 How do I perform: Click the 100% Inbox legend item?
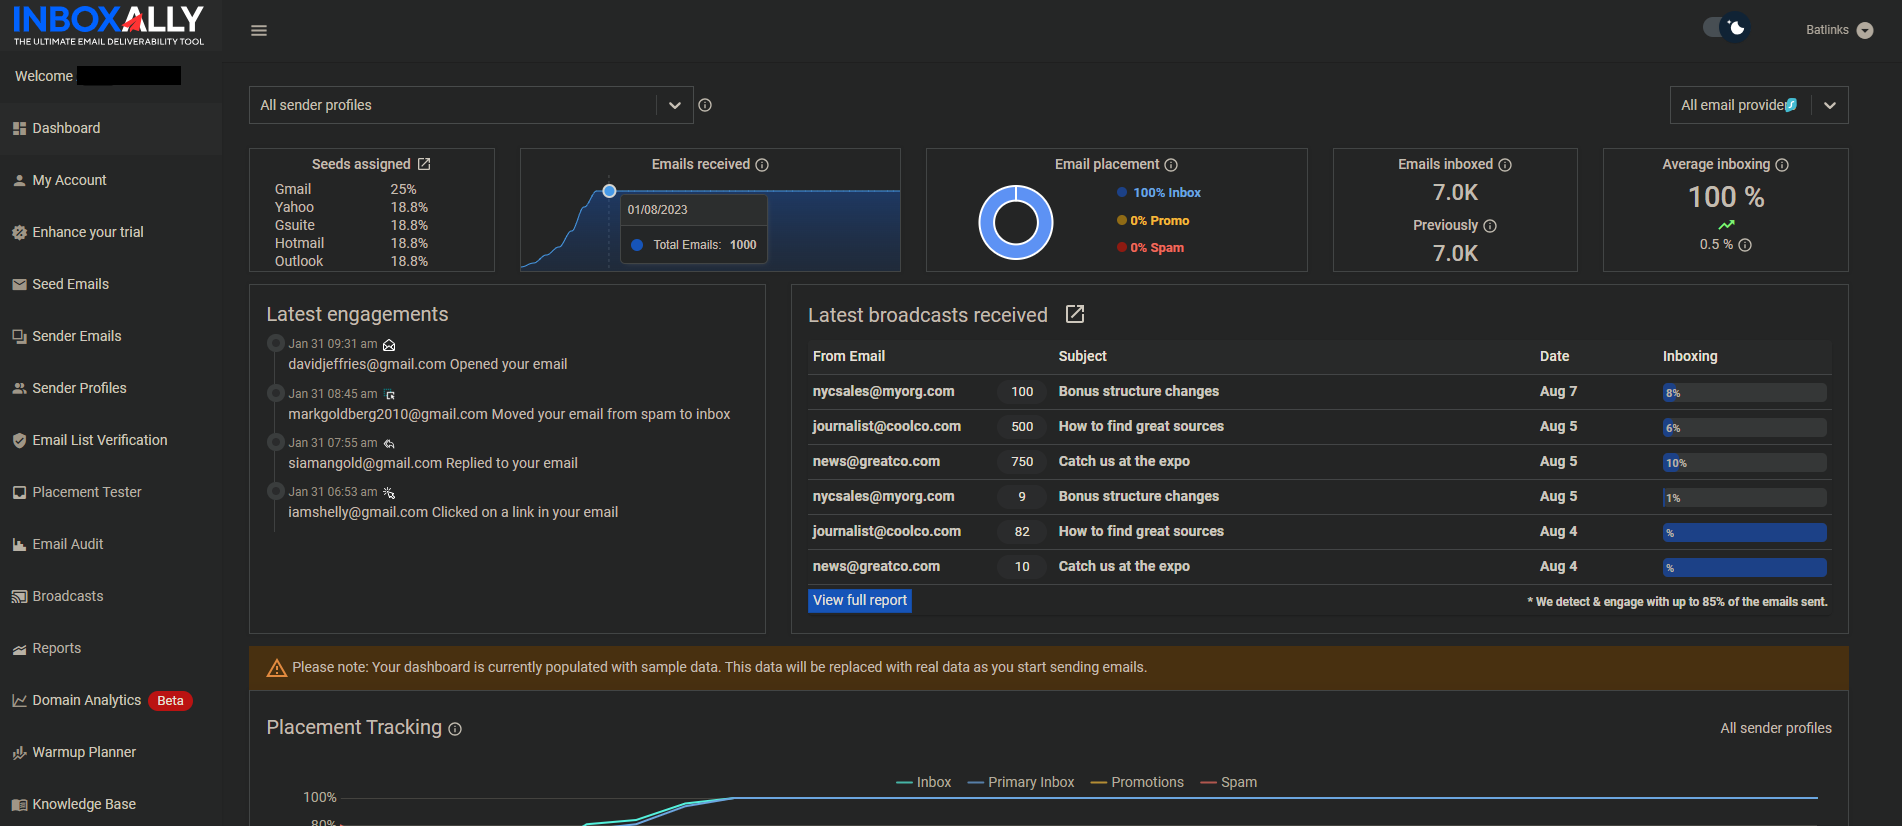coord(1159,193)
